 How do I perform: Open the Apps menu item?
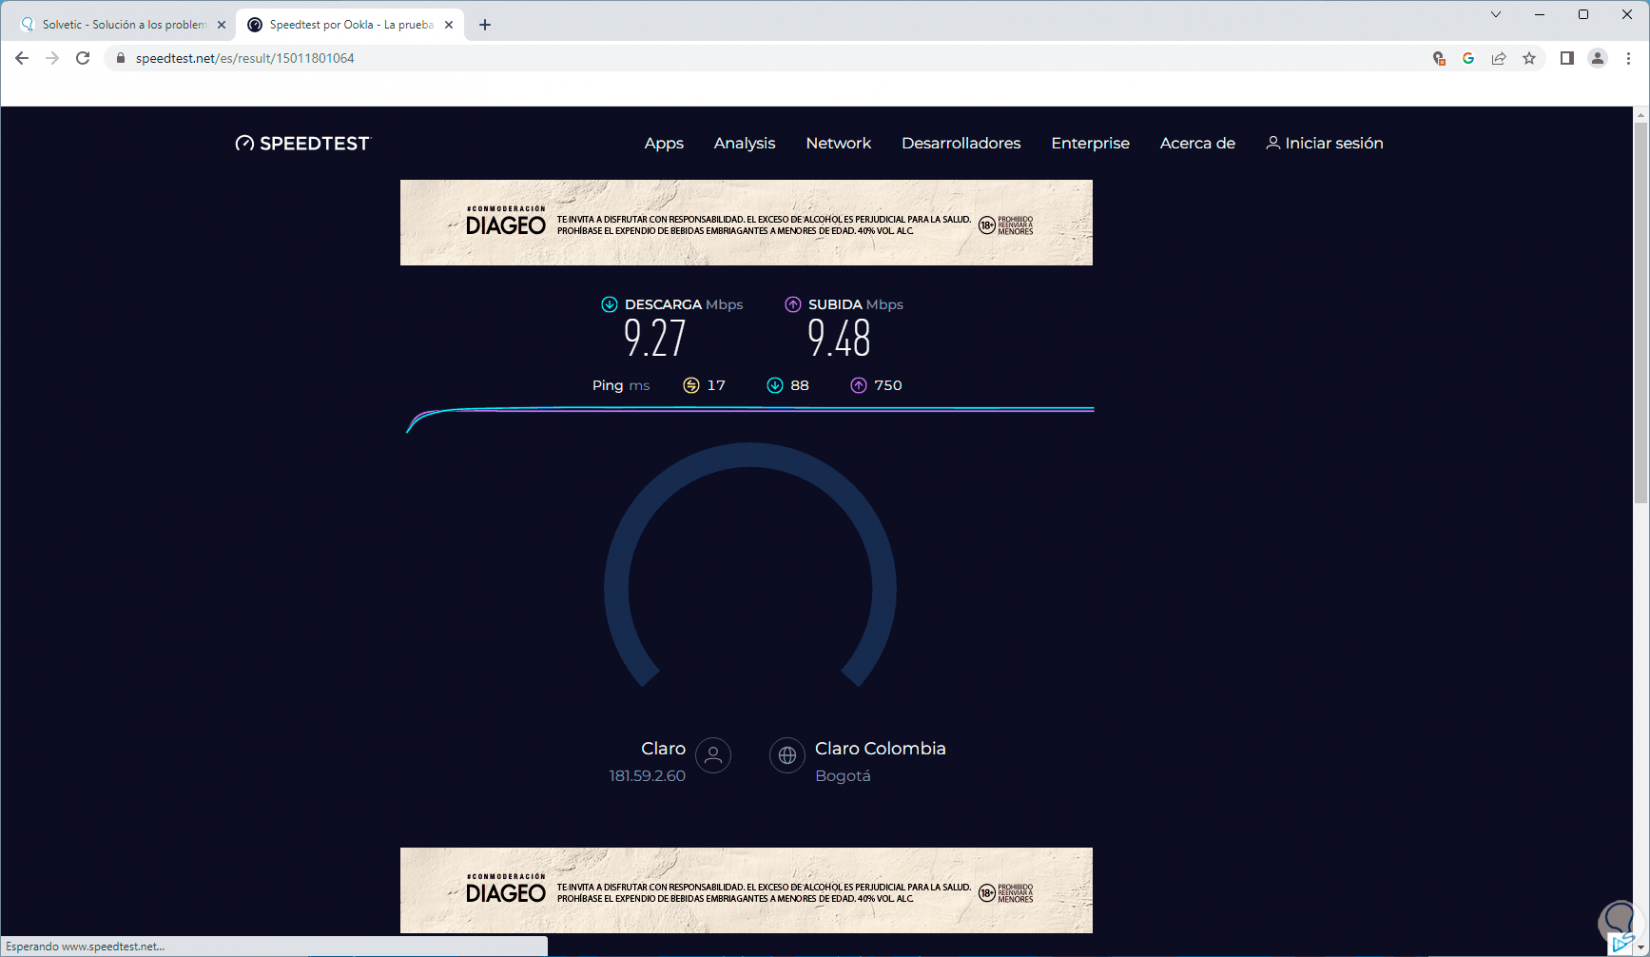coord(664,143)
